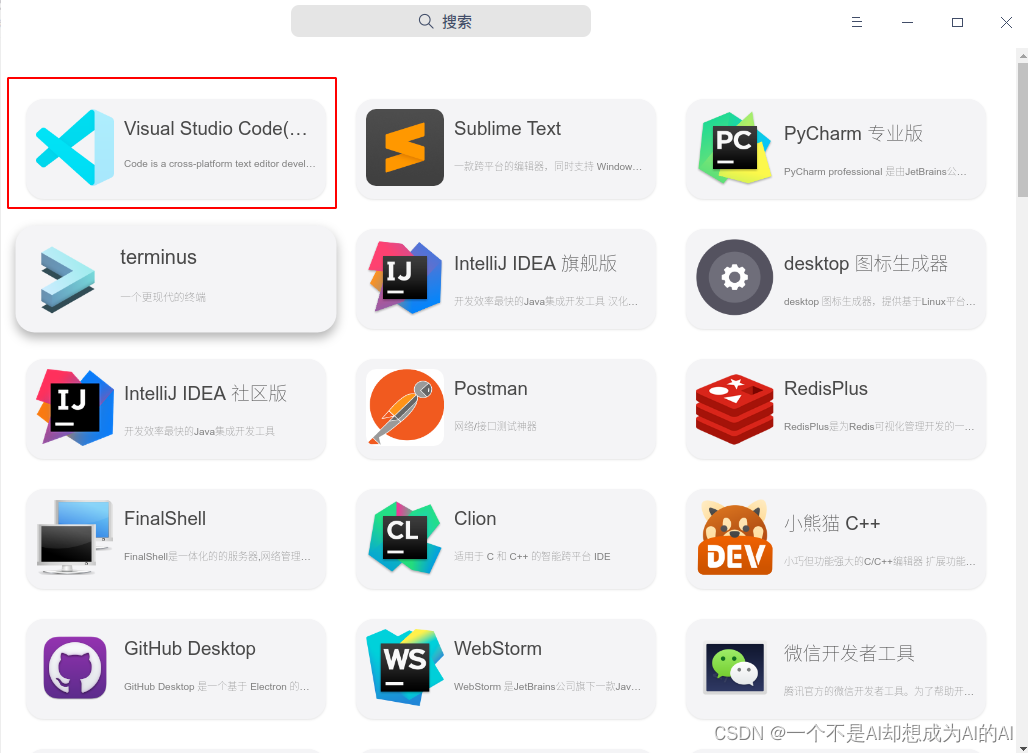The height and width of the screenshot is (753, 1028).
Task: Select the Postman title text
Action: point(490,389)
